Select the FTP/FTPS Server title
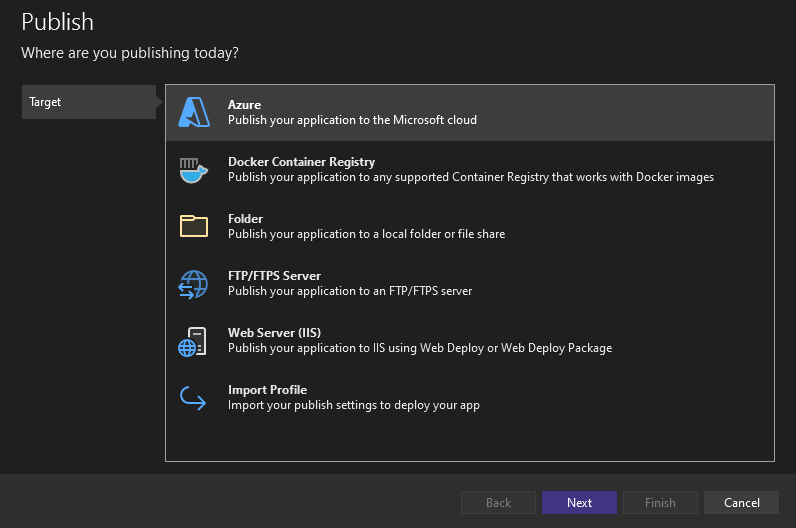796x528 pixels. 274,276
